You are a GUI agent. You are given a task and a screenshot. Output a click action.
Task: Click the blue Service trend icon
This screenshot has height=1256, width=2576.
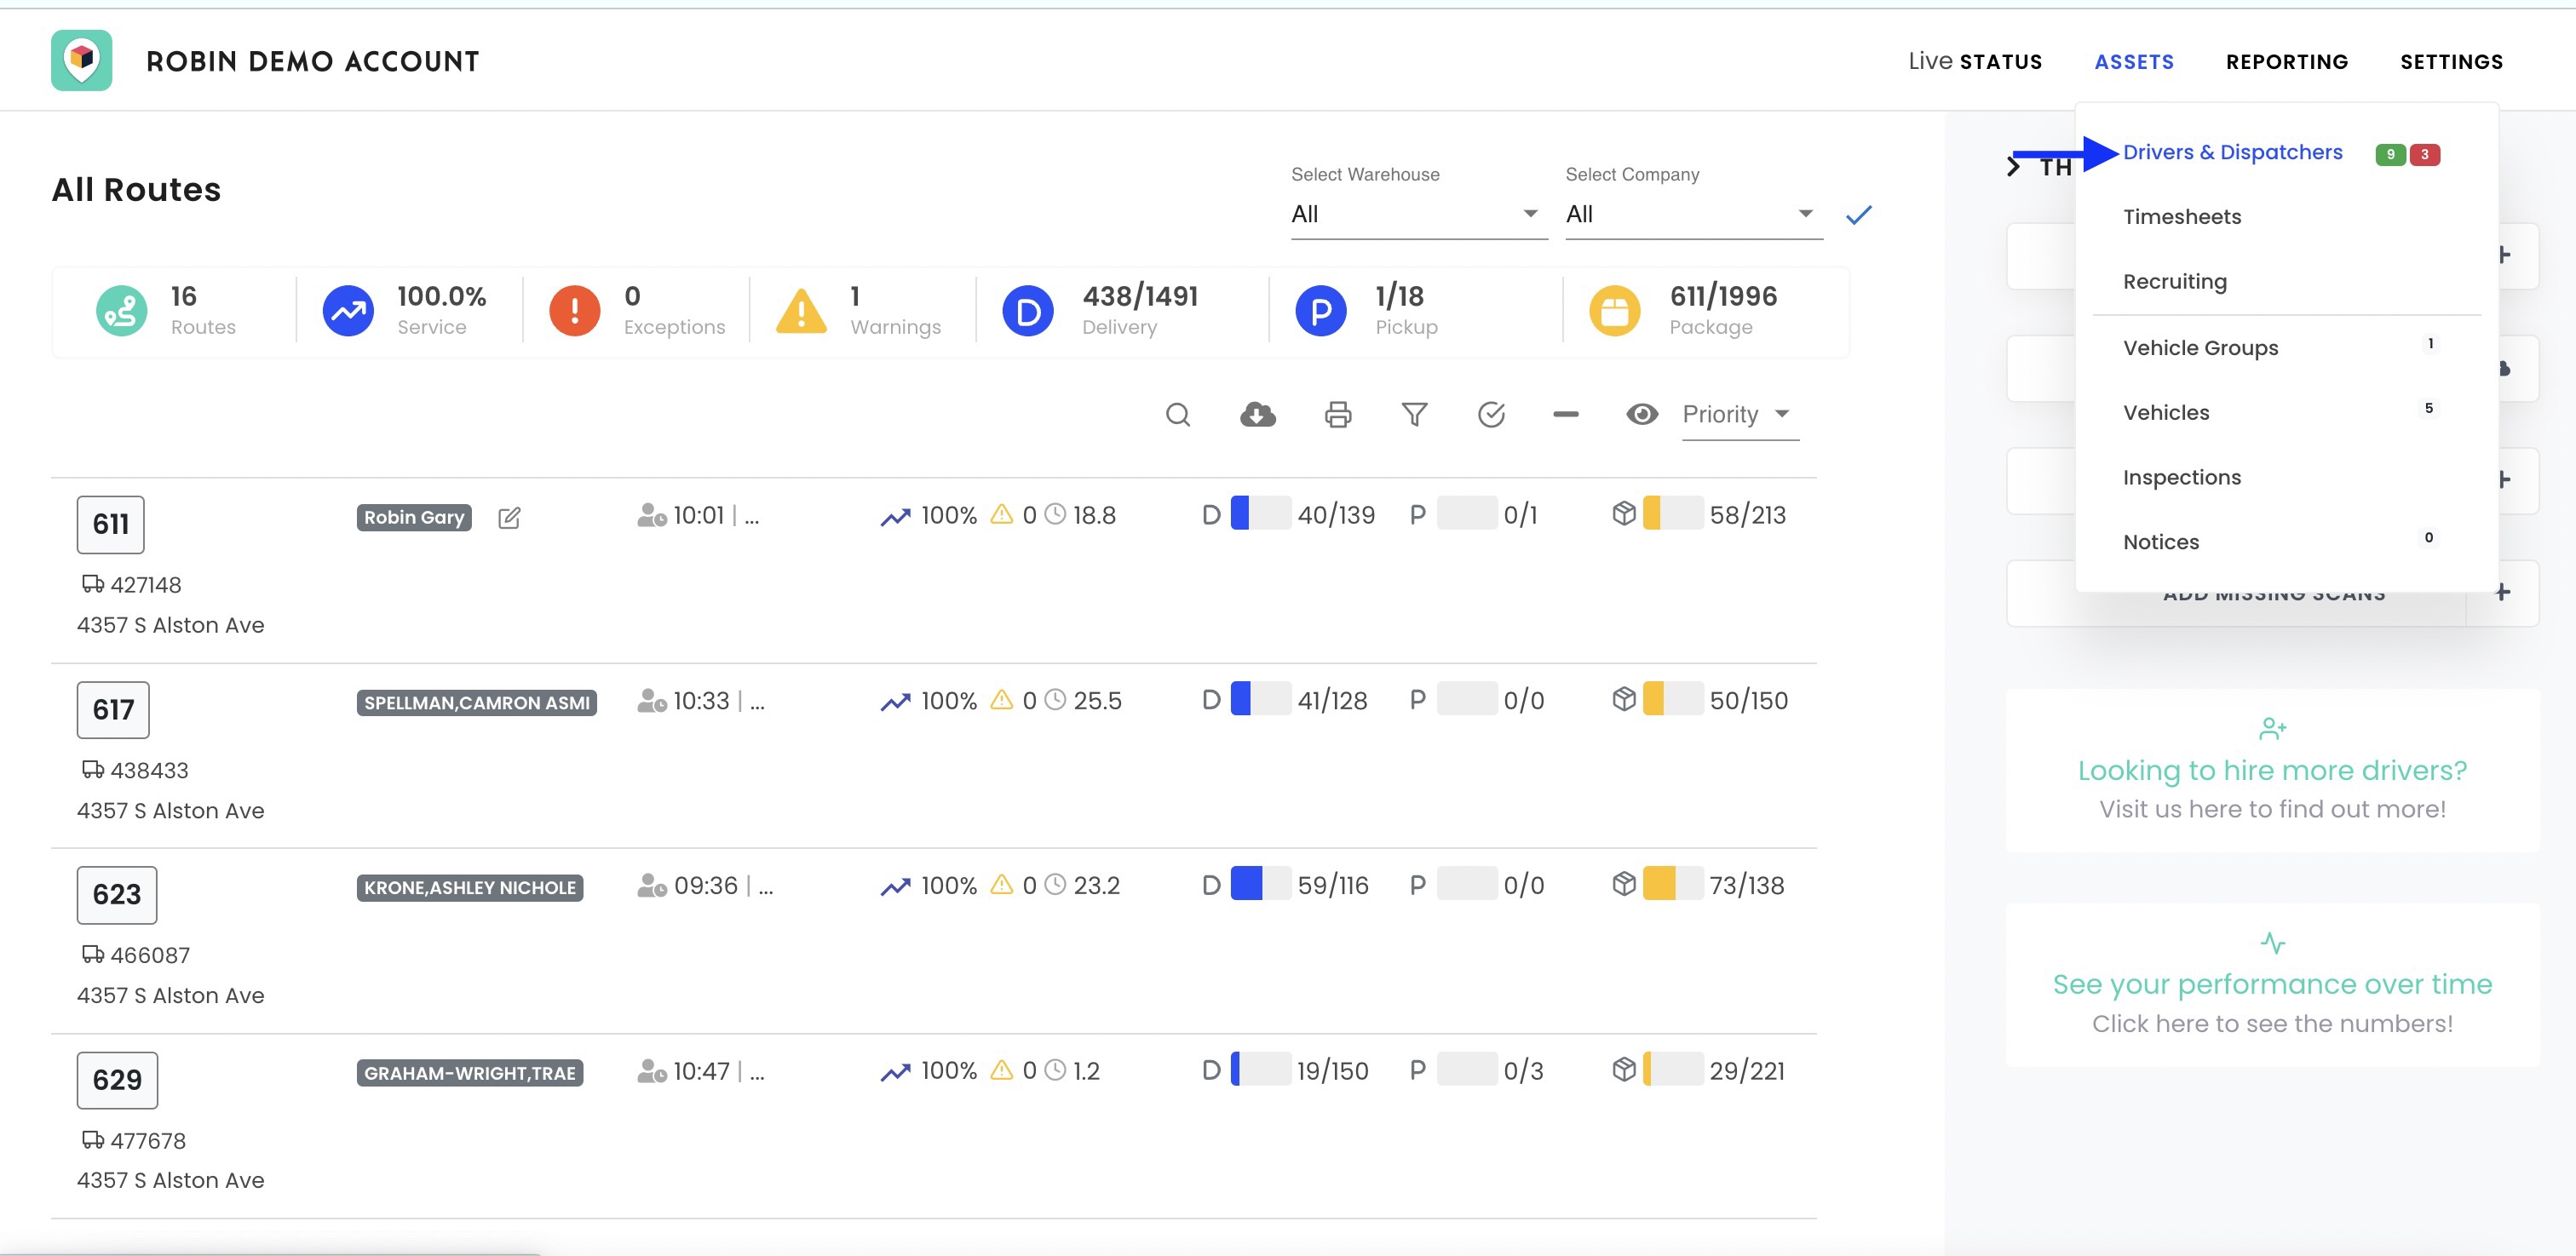click(x=348, y=311)
